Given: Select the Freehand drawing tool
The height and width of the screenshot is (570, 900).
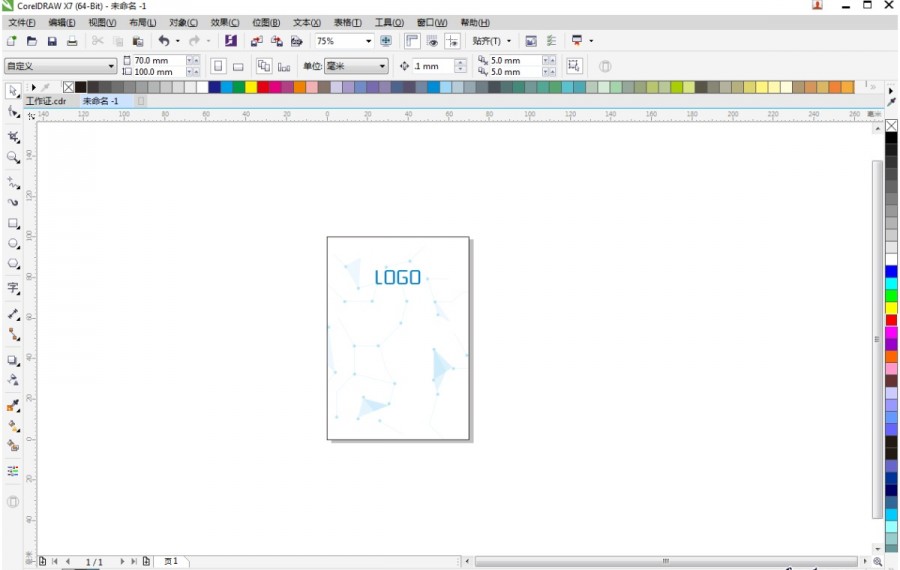Looking at the screenshot, I should pyautogui.click(x=13, y=183).
